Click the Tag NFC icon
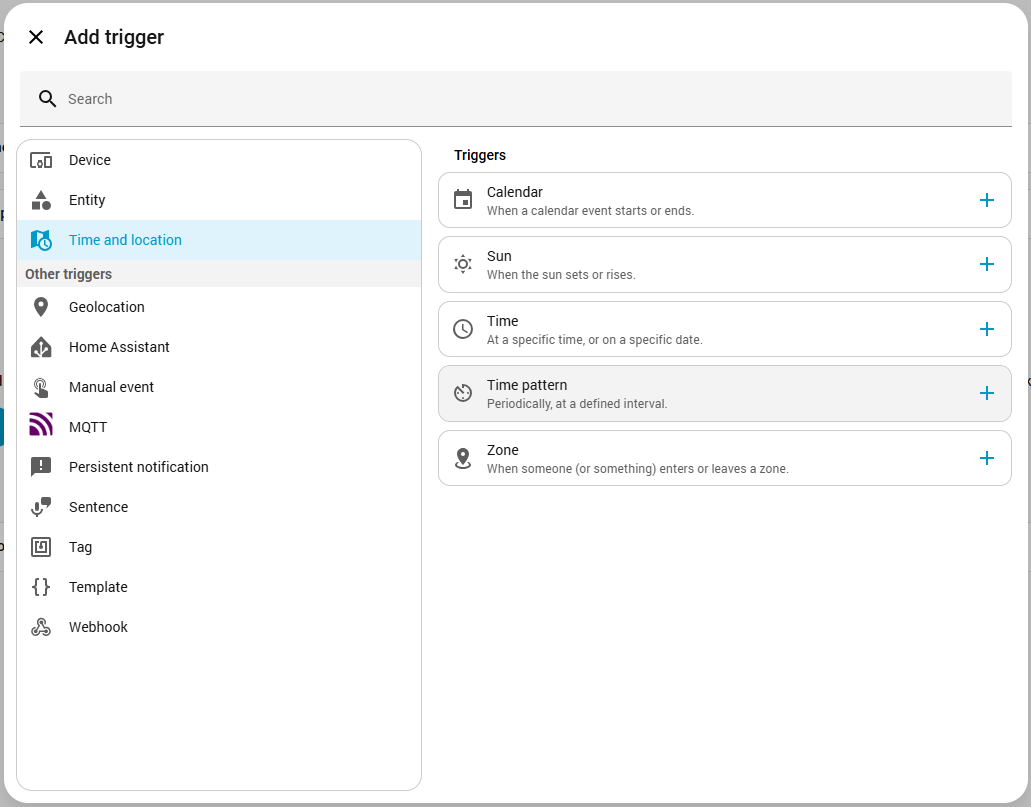The width and height of the screenshot is (1031, 807). tap(41, 547)
